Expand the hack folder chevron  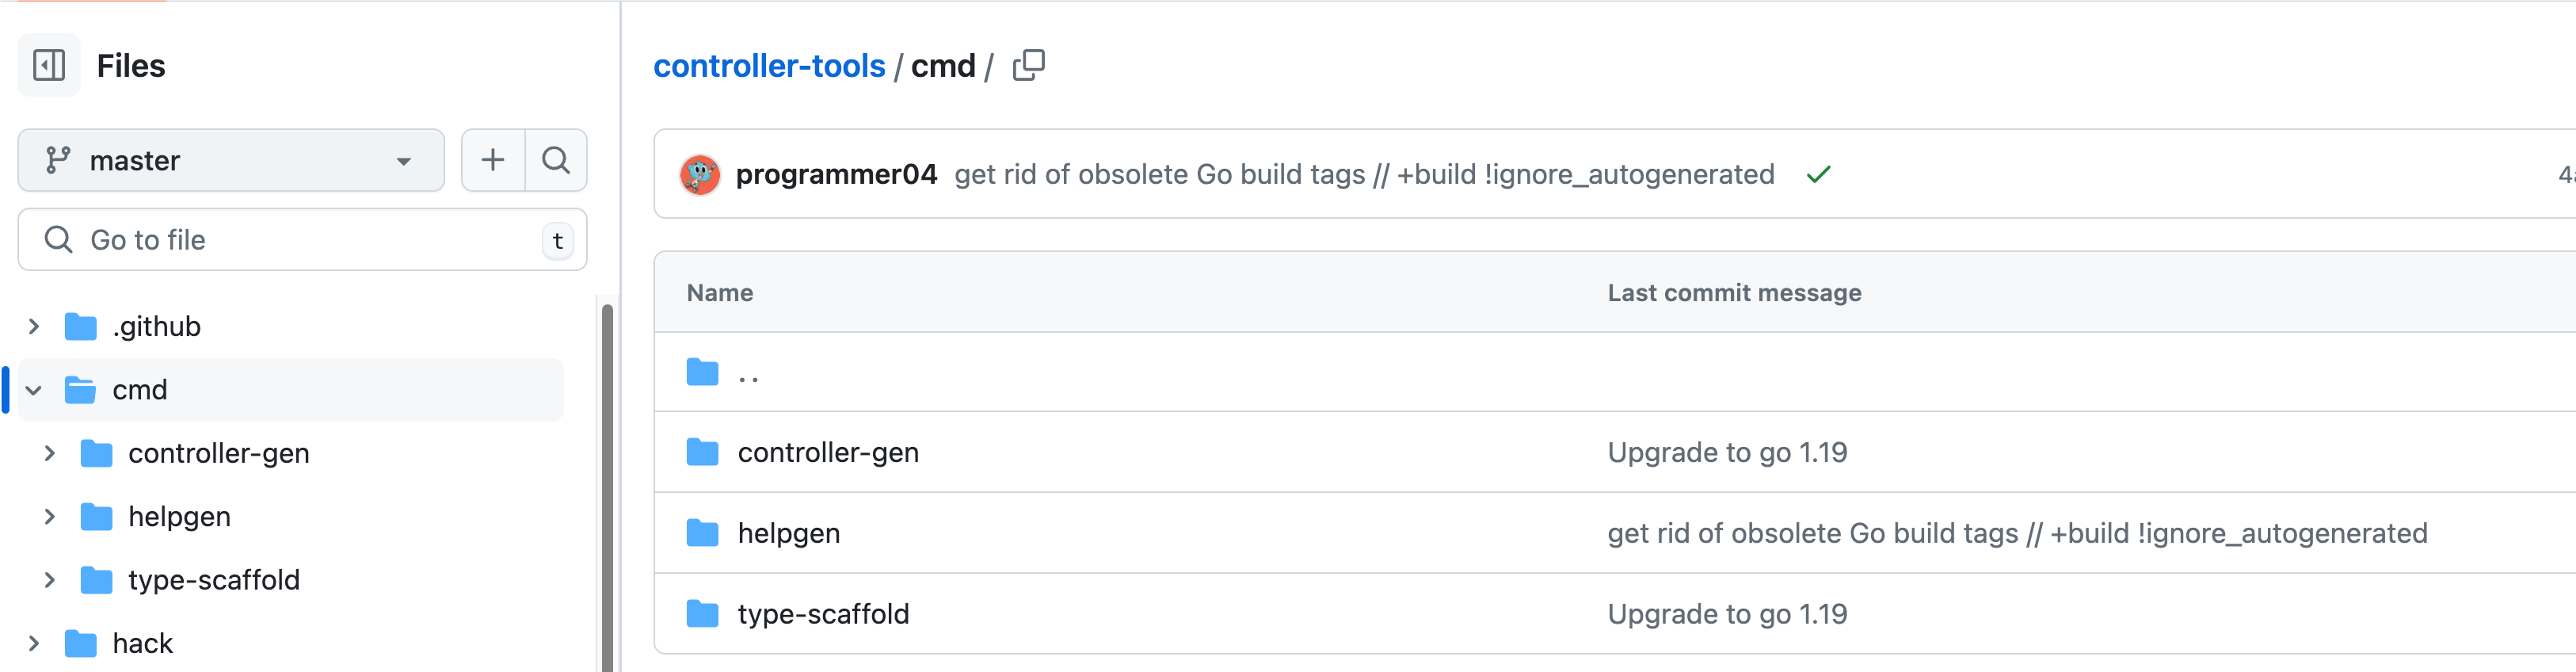(34, 643)
